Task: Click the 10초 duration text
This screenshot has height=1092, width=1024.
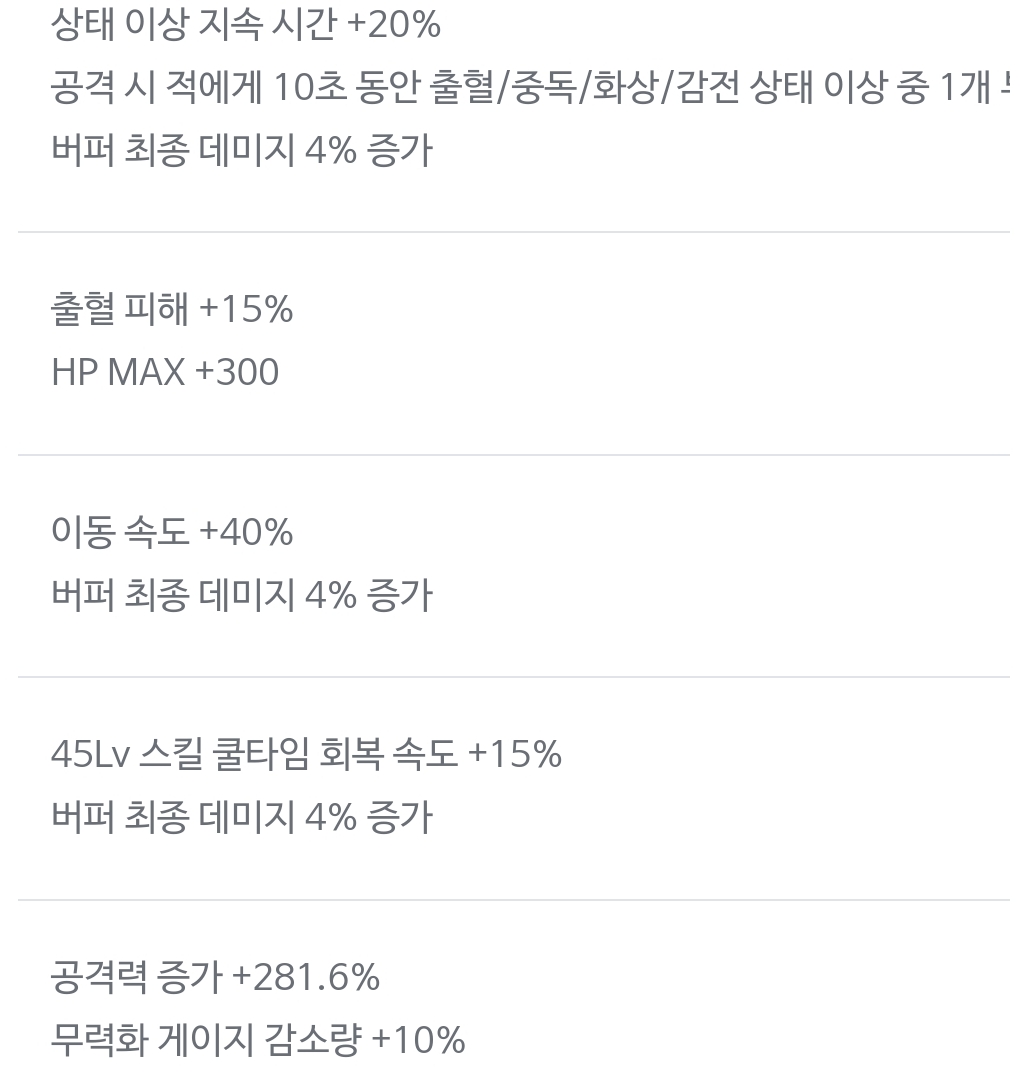Action: click(312, 88)
